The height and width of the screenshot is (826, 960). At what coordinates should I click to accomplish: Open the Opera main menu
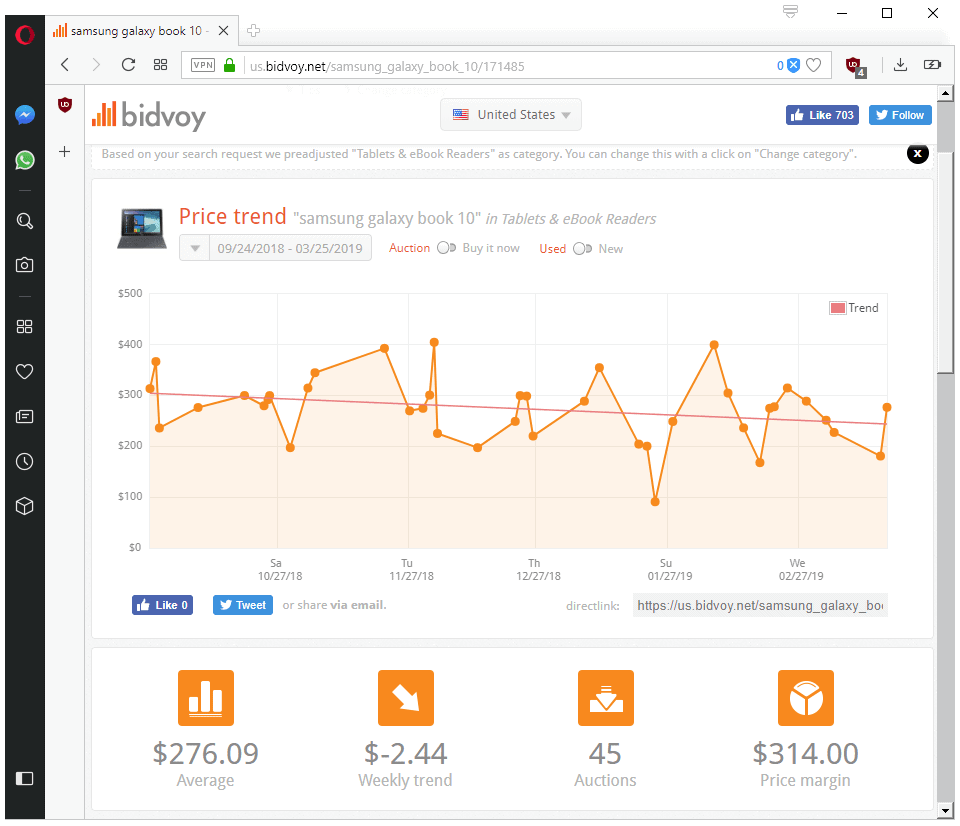coord(25,34)
